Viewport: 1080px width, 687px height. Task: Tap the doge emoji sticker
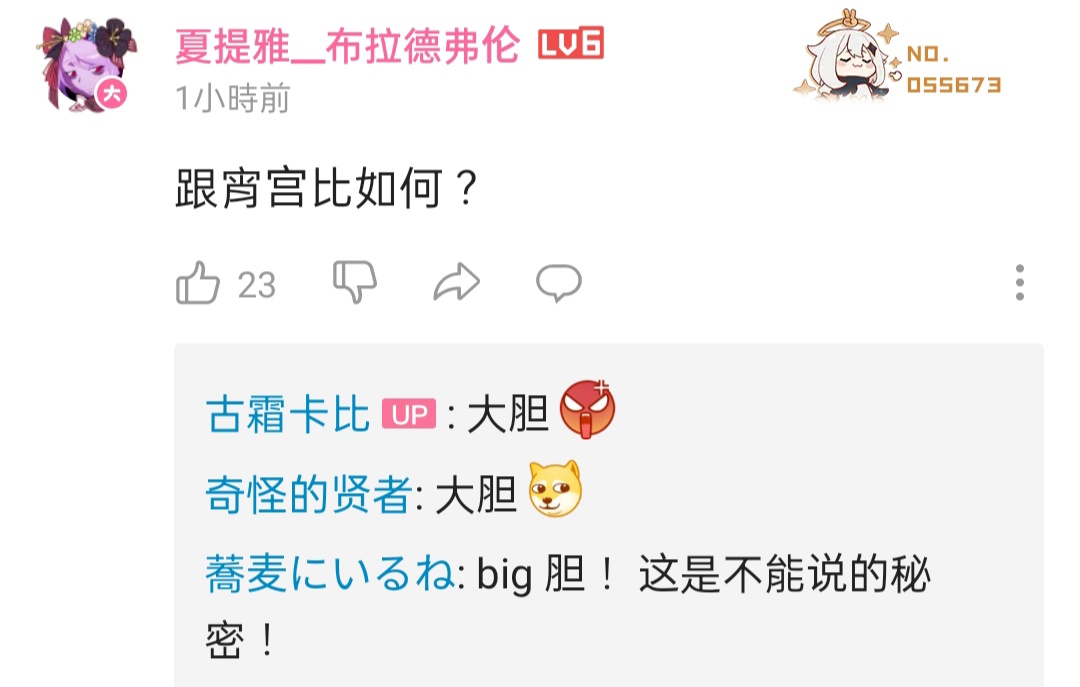coord(554,489)
